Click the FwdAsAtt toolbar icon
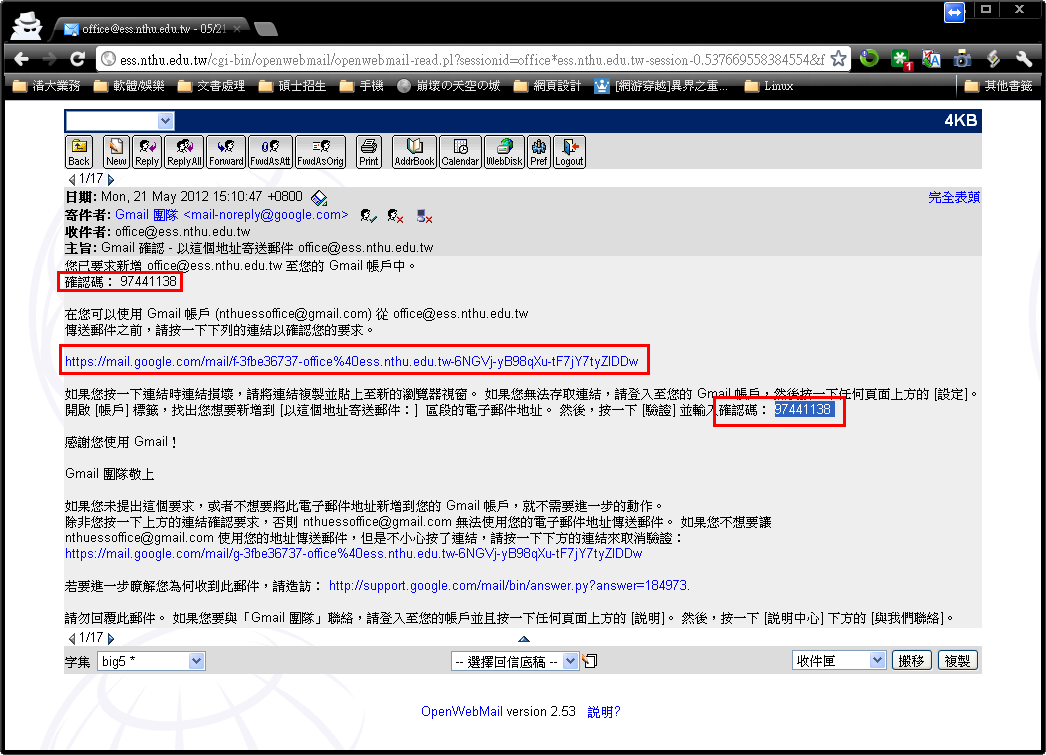1046x755 pixels. (270, 152)
